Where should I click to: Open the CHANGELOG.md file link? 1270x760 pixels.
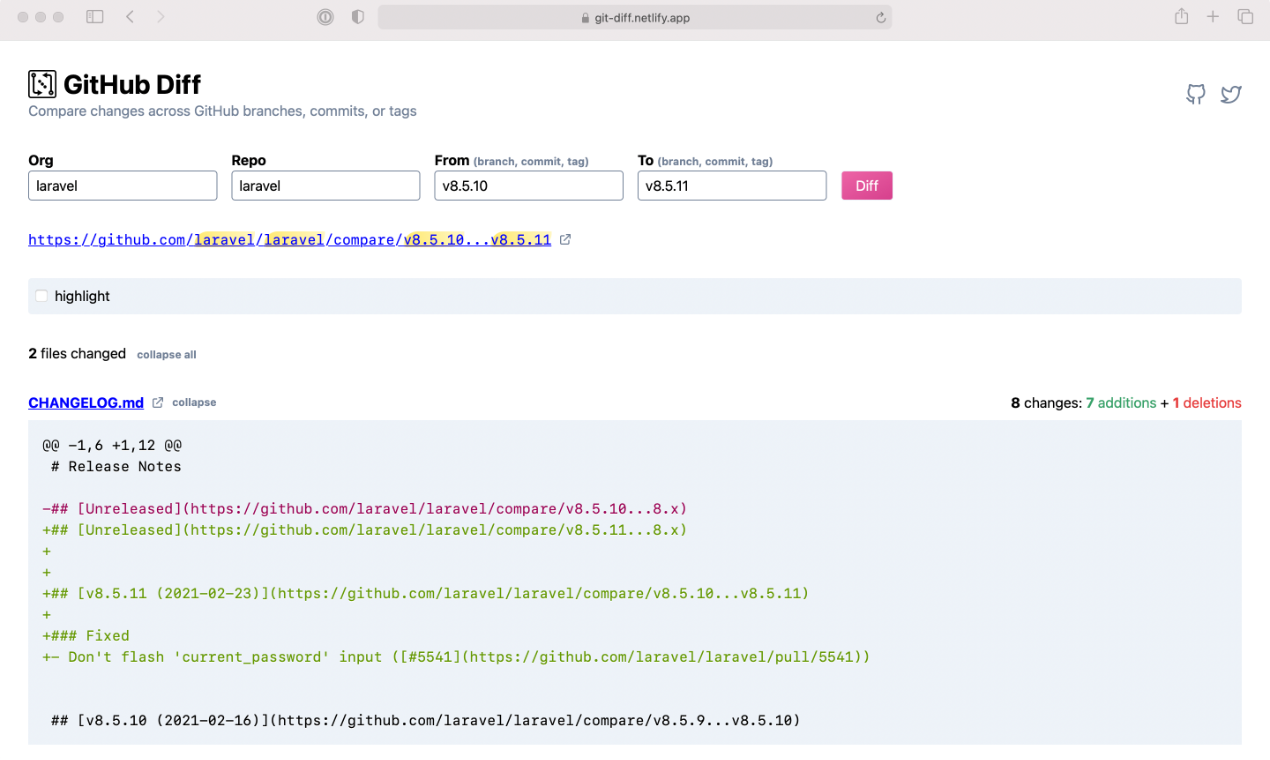86,402
